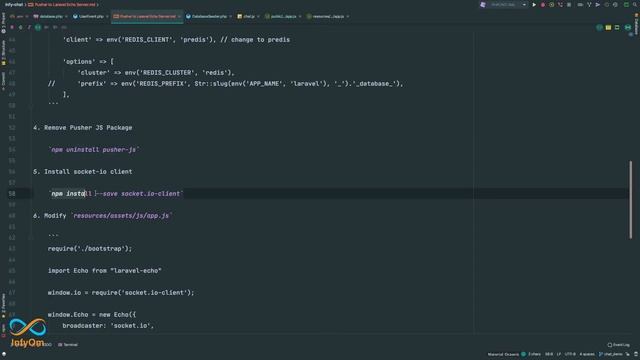Open the Project tool window on left edge
This screenshot has height=360, width=640.
point(4,22)
